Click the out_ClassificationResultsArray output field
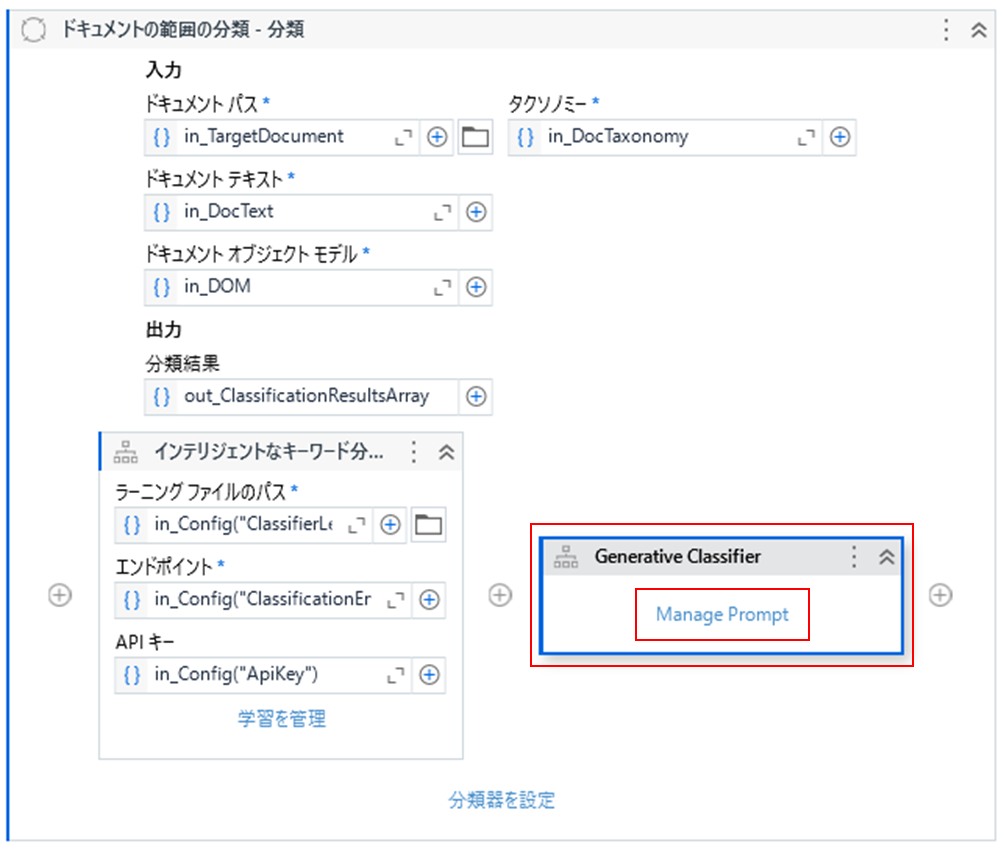Image resolution: width=1004 pixels, height=849 pixels. (x=302, y=396)
